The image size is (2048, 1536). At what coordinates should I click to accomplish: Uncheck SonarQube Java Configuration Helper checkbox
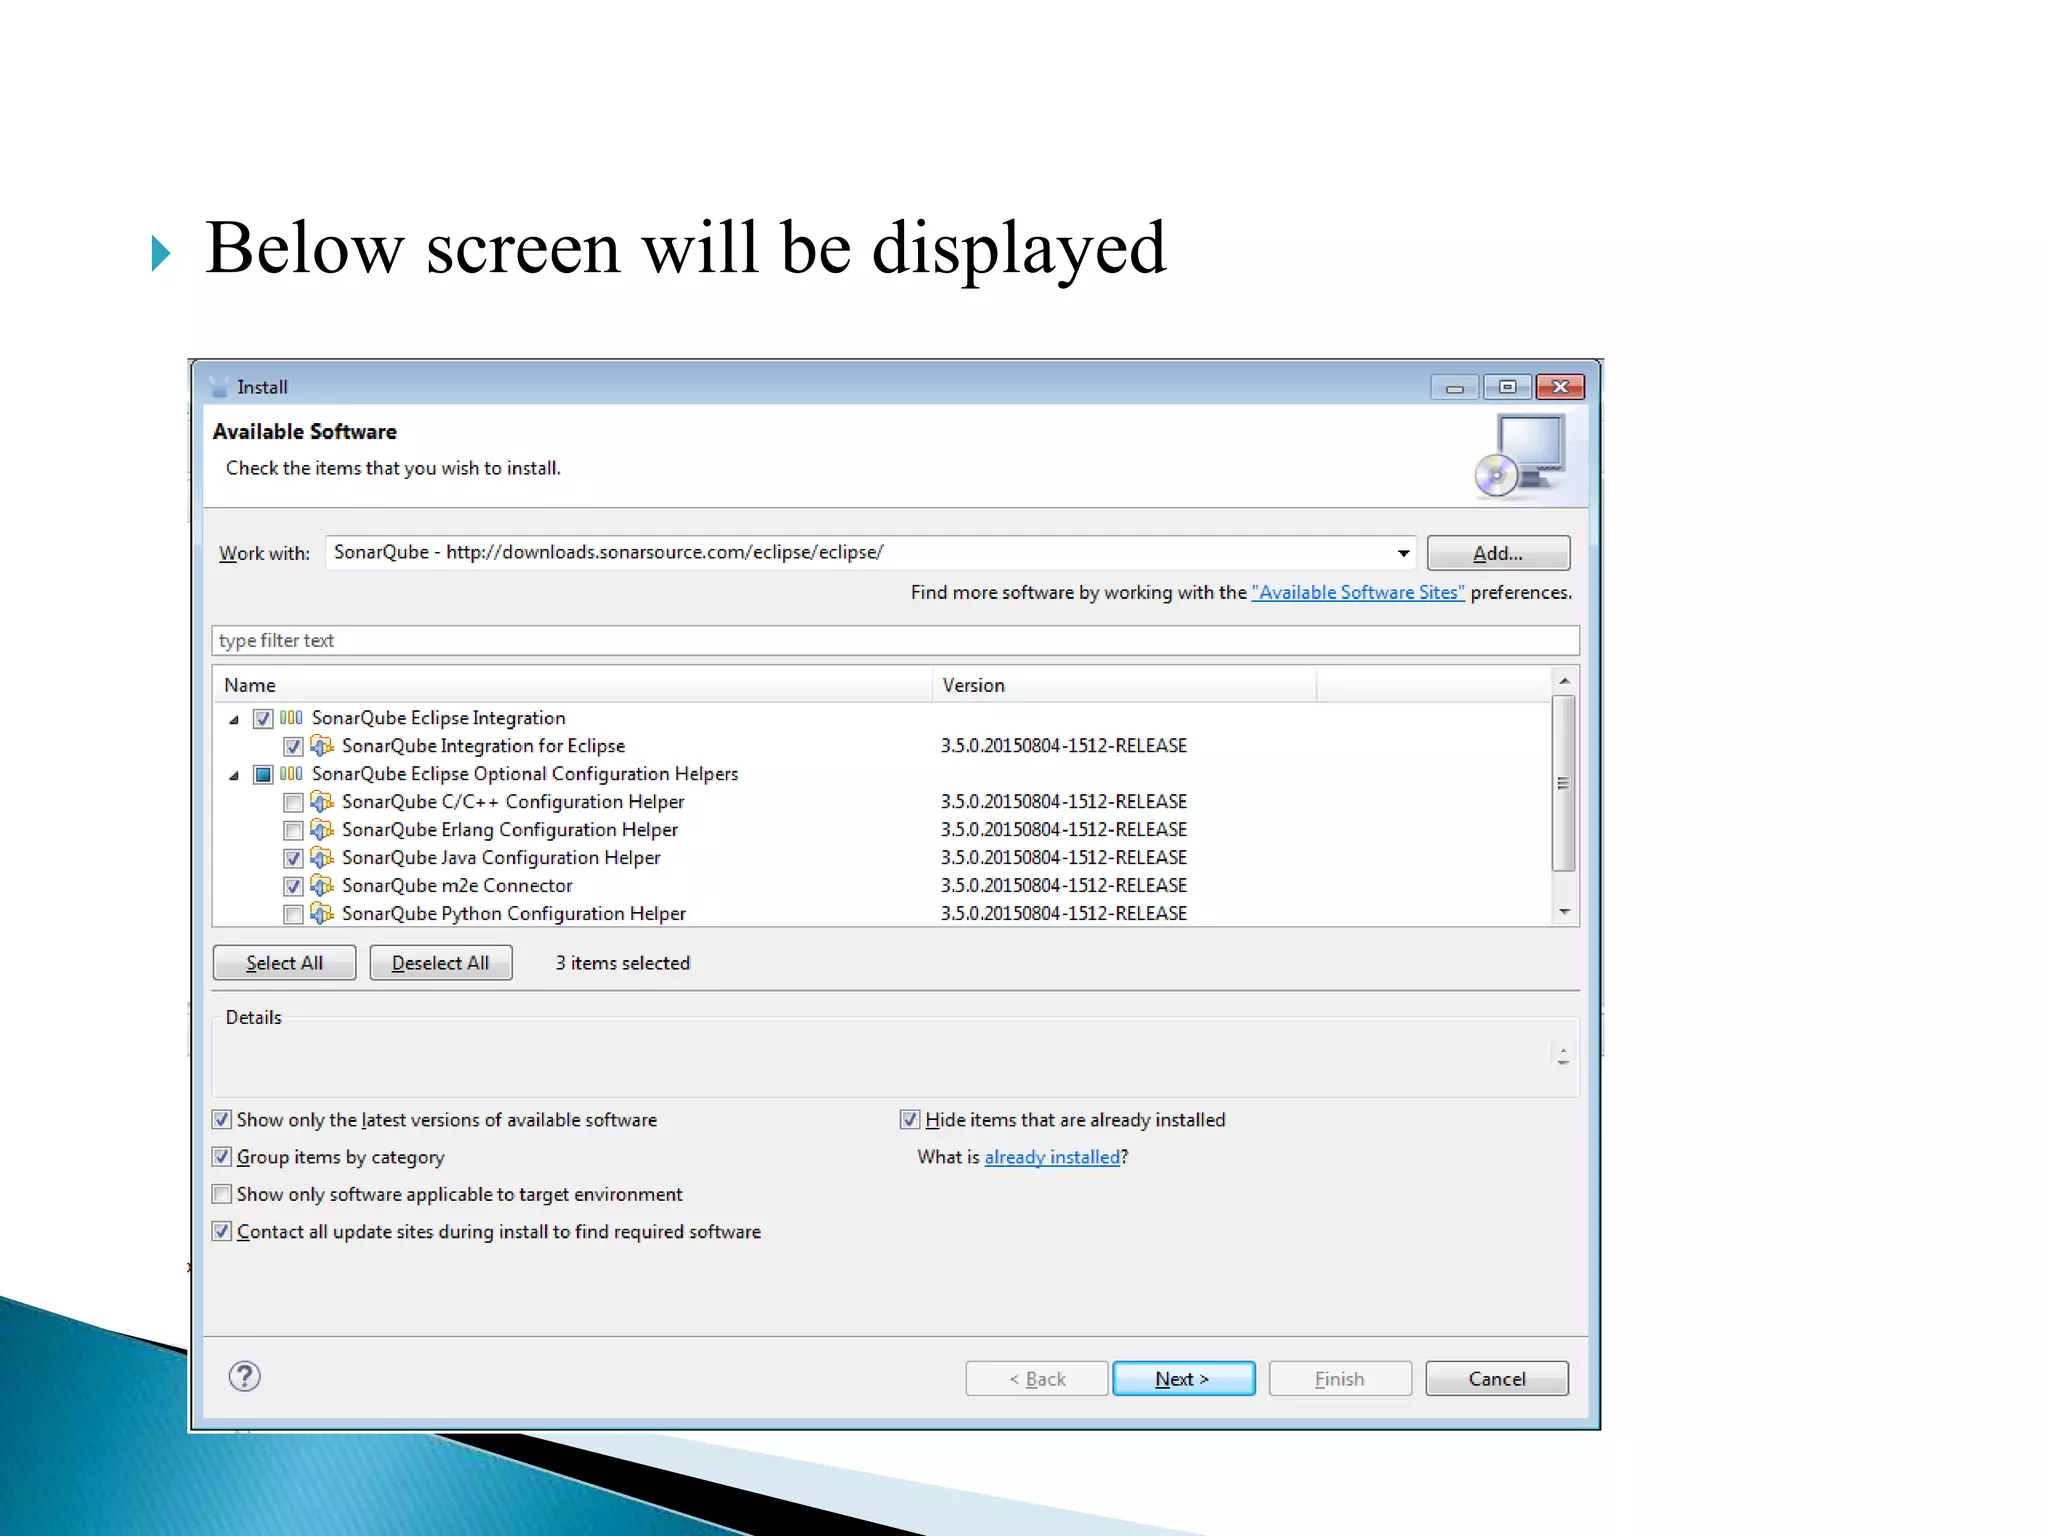tap(293, 859)
